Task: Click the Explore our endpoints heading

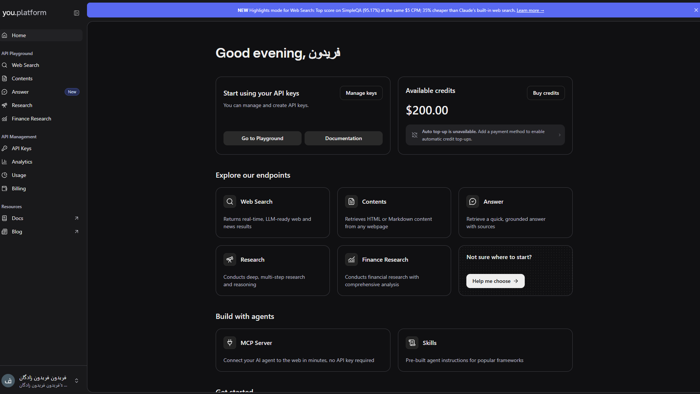Action: click(x=253, y=175)
